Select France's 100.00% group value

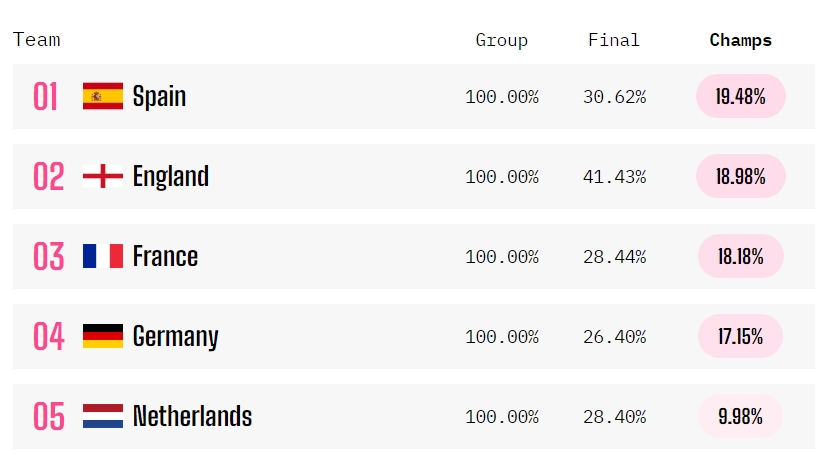tap(502, 257)
